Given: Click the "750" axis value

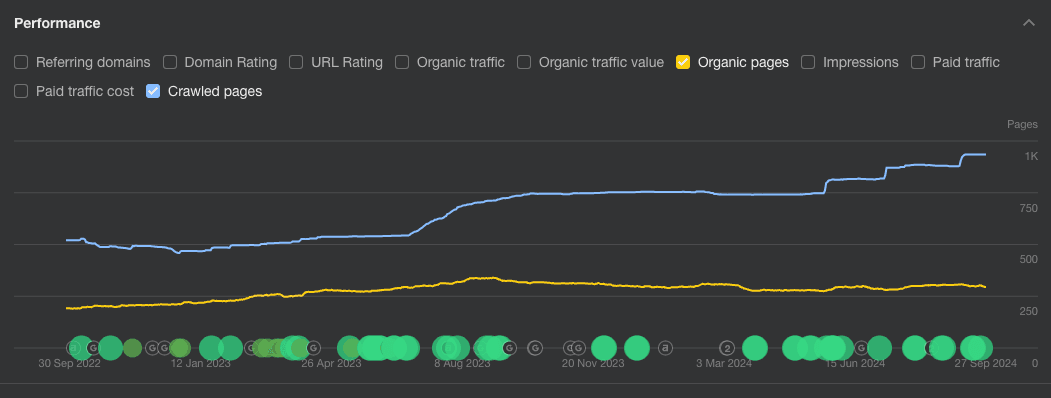Looking at the screenshot, I should tap(1028, 208).
